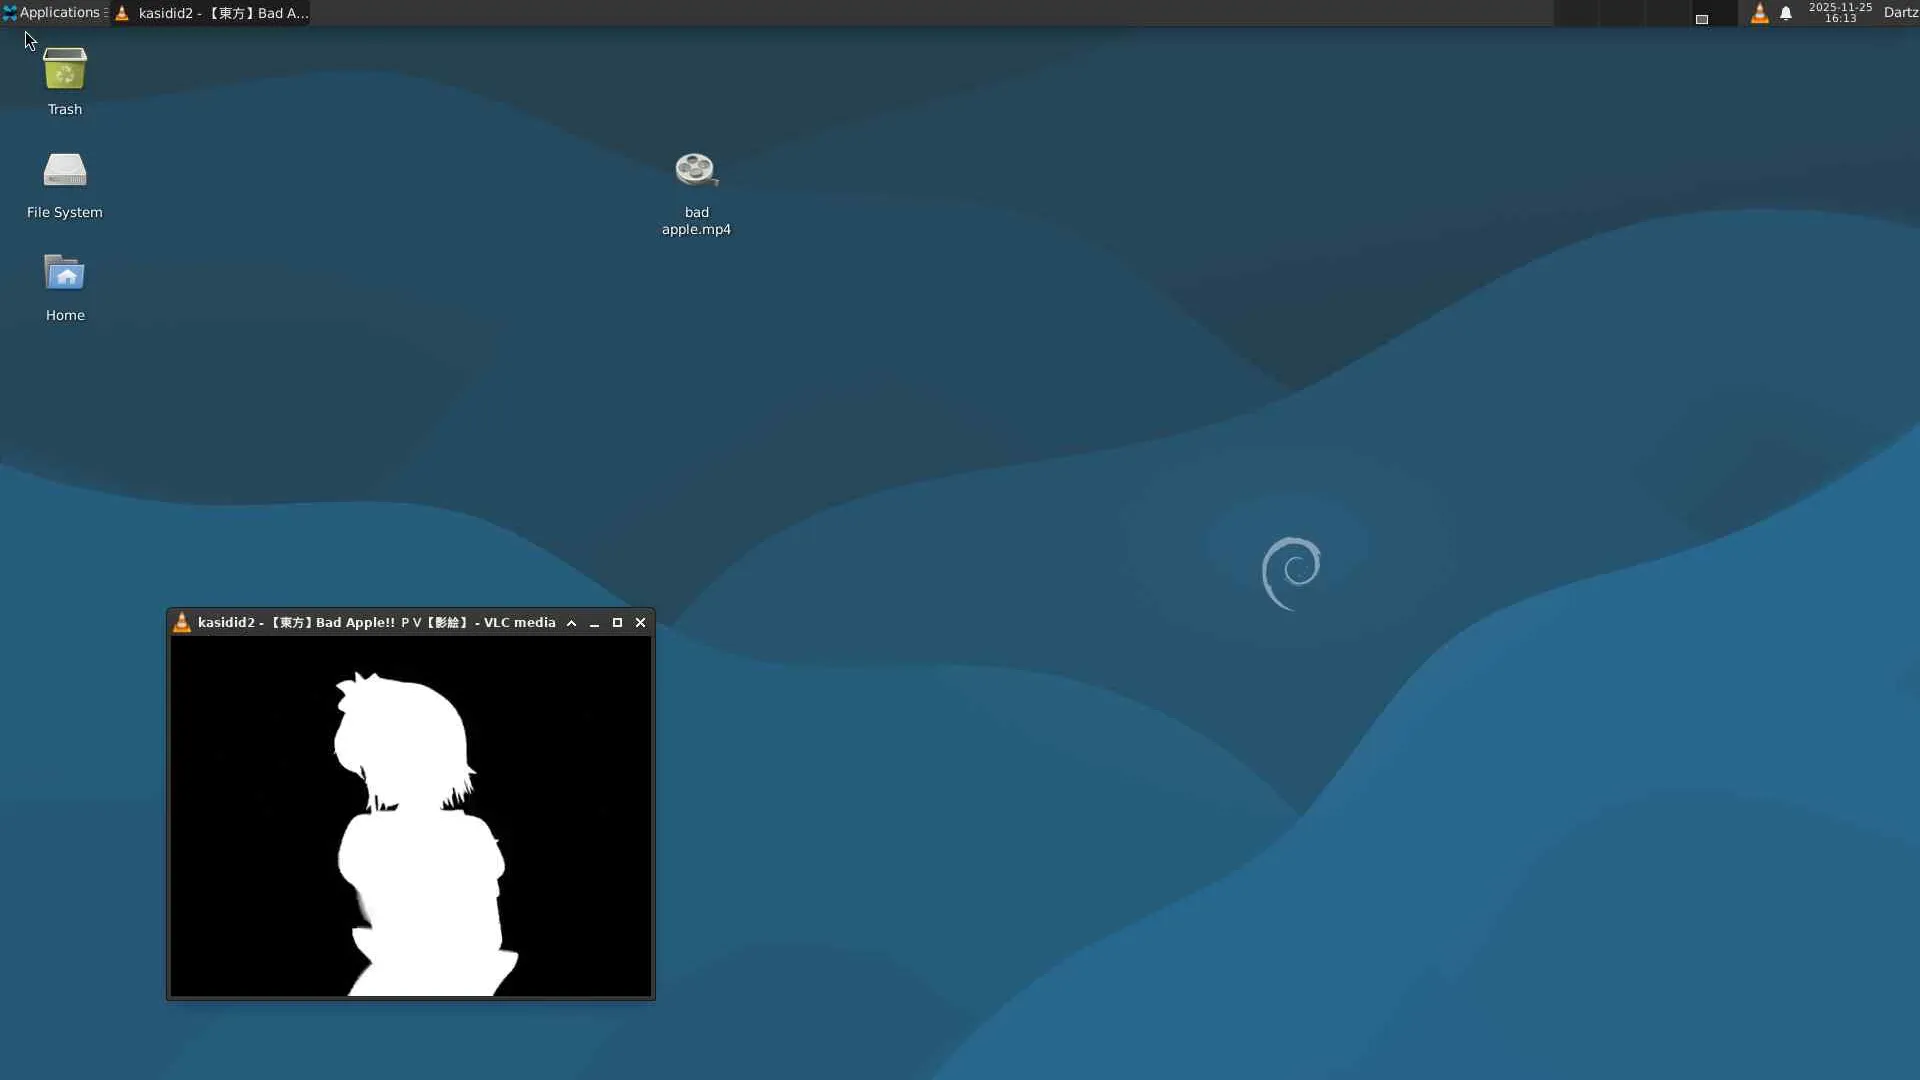Close the VLC media player window
Image resolution: width=1920 pixels, height=1080 pixels.
pyautogui.click(x=641, y=623)
